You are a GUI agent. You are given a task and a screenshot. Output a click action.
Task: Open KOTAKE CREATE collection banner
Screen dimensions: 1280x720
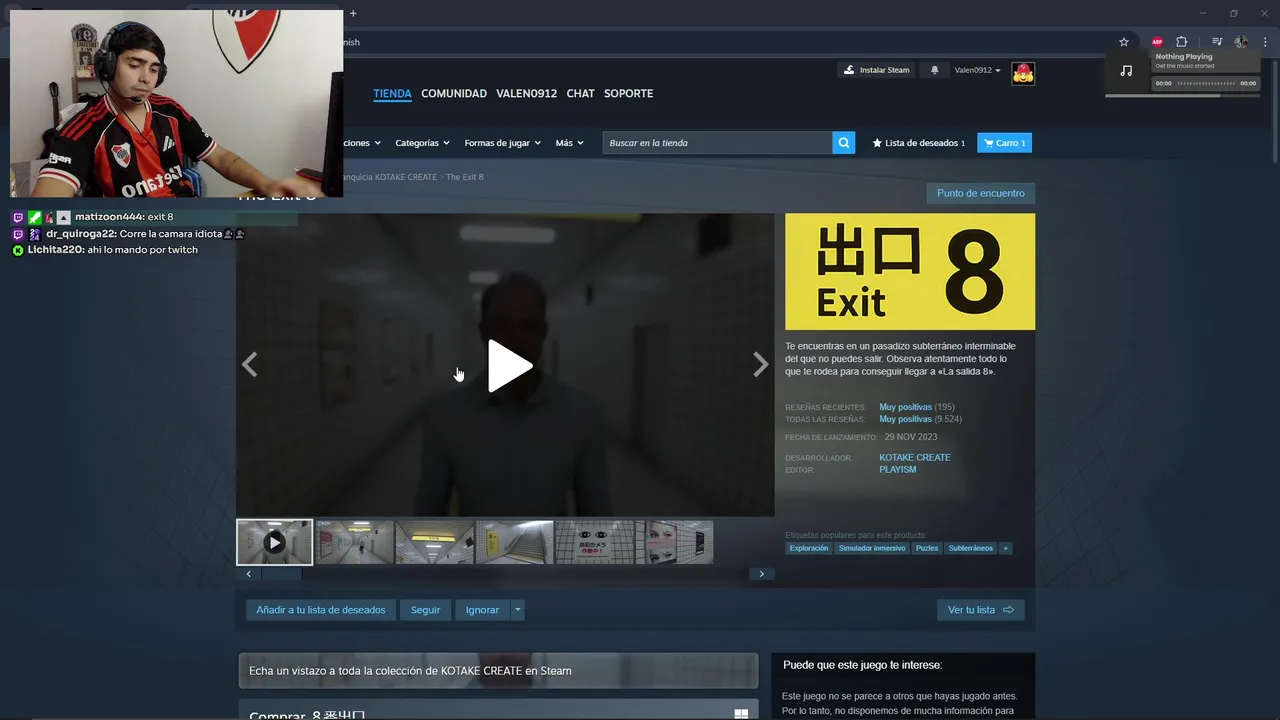[498, 671]
